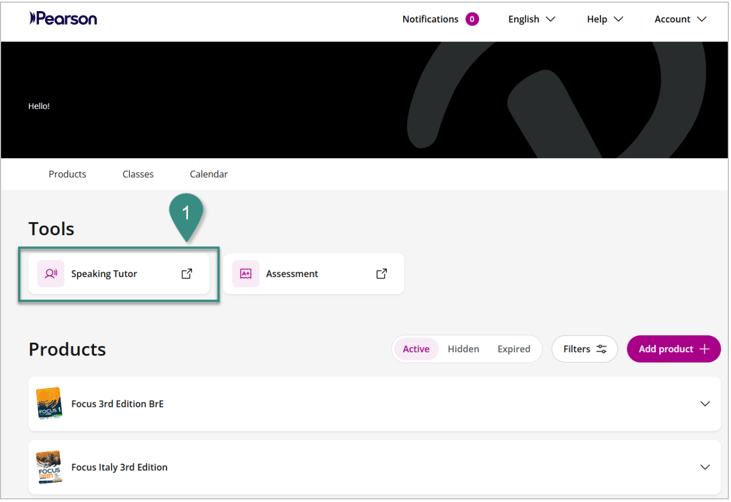Image resolution: width=731 pixels, height=502 pixels.
Task: Click the Assessment A+ icon
Action: 246,274
